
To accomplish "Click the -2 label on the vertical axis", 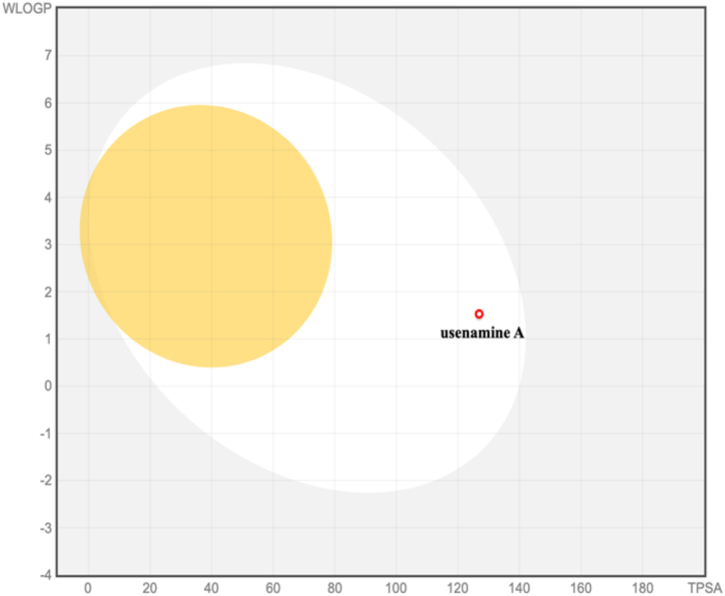I will (44, 481).
